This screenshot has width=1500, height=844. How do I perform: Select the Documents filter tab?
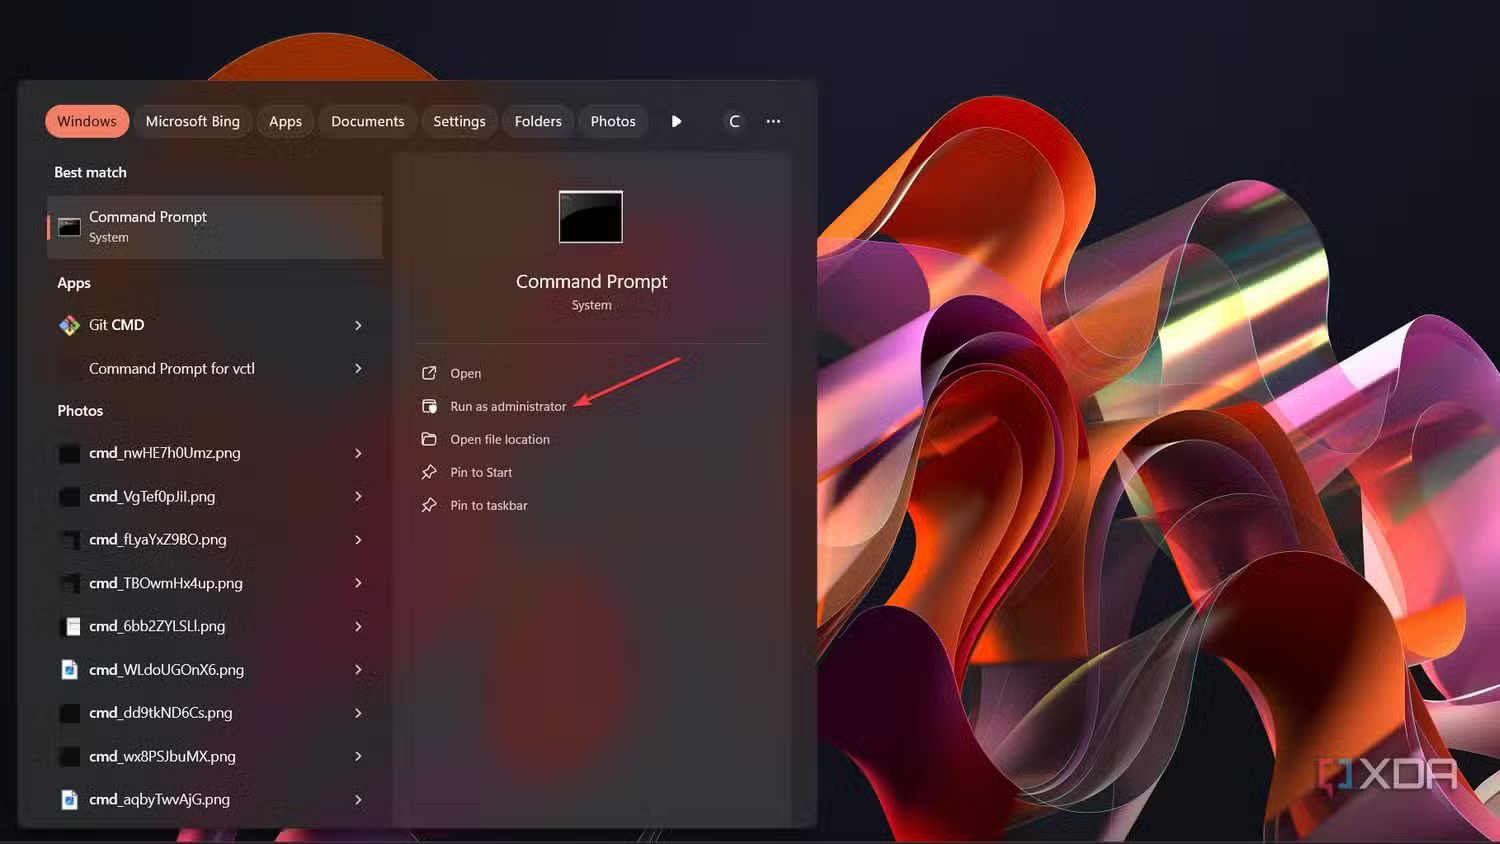tap(367, 121)
